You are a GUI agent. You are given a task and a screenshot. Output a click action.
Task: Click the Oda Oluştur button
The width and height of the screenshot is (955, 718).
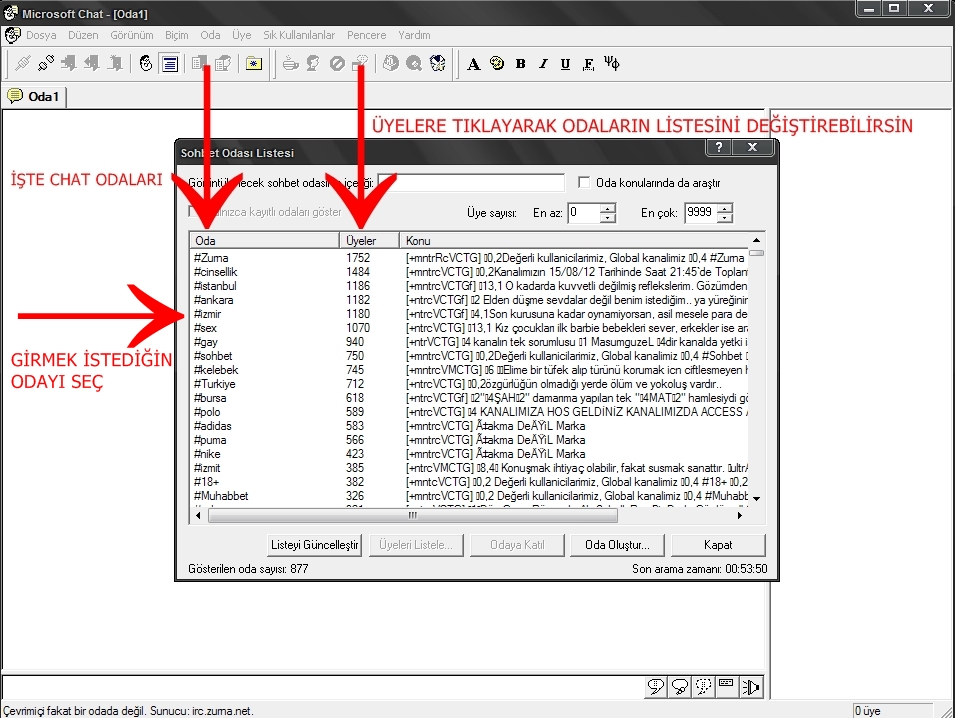click(x=617, y=545)
